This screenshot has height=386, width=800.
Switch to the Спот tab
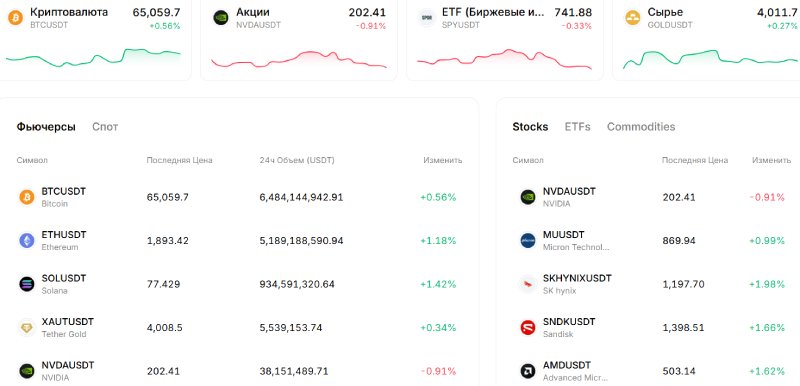[x=105, y=127]
